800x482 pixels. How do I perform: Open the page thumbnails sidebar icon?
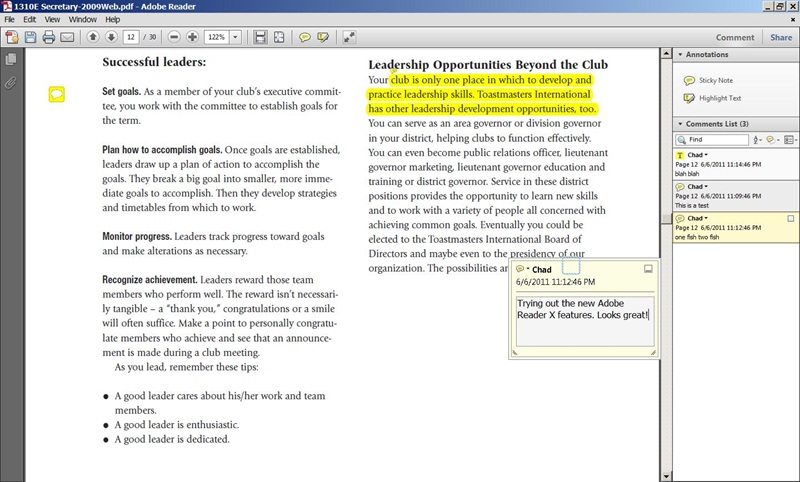pyautogui.click(x=11, y=59)
